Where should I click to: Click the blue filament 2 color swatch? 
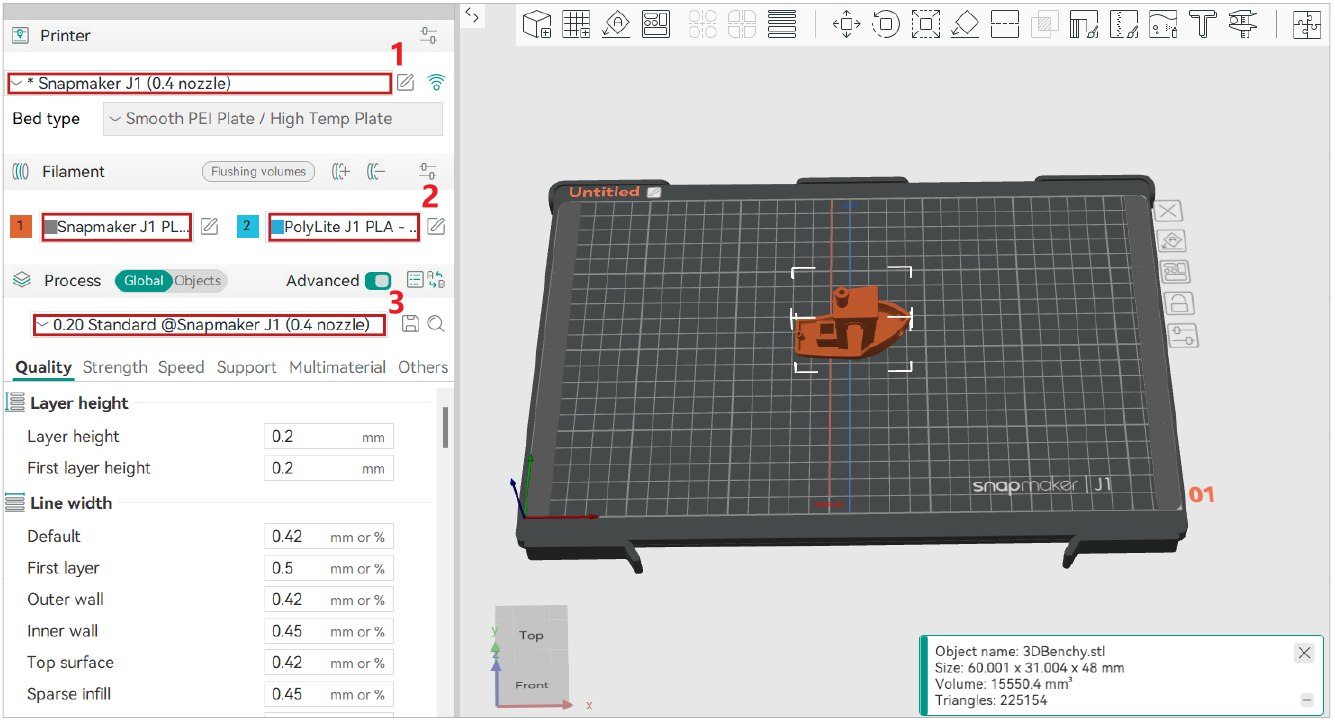(x=248, y=227)
